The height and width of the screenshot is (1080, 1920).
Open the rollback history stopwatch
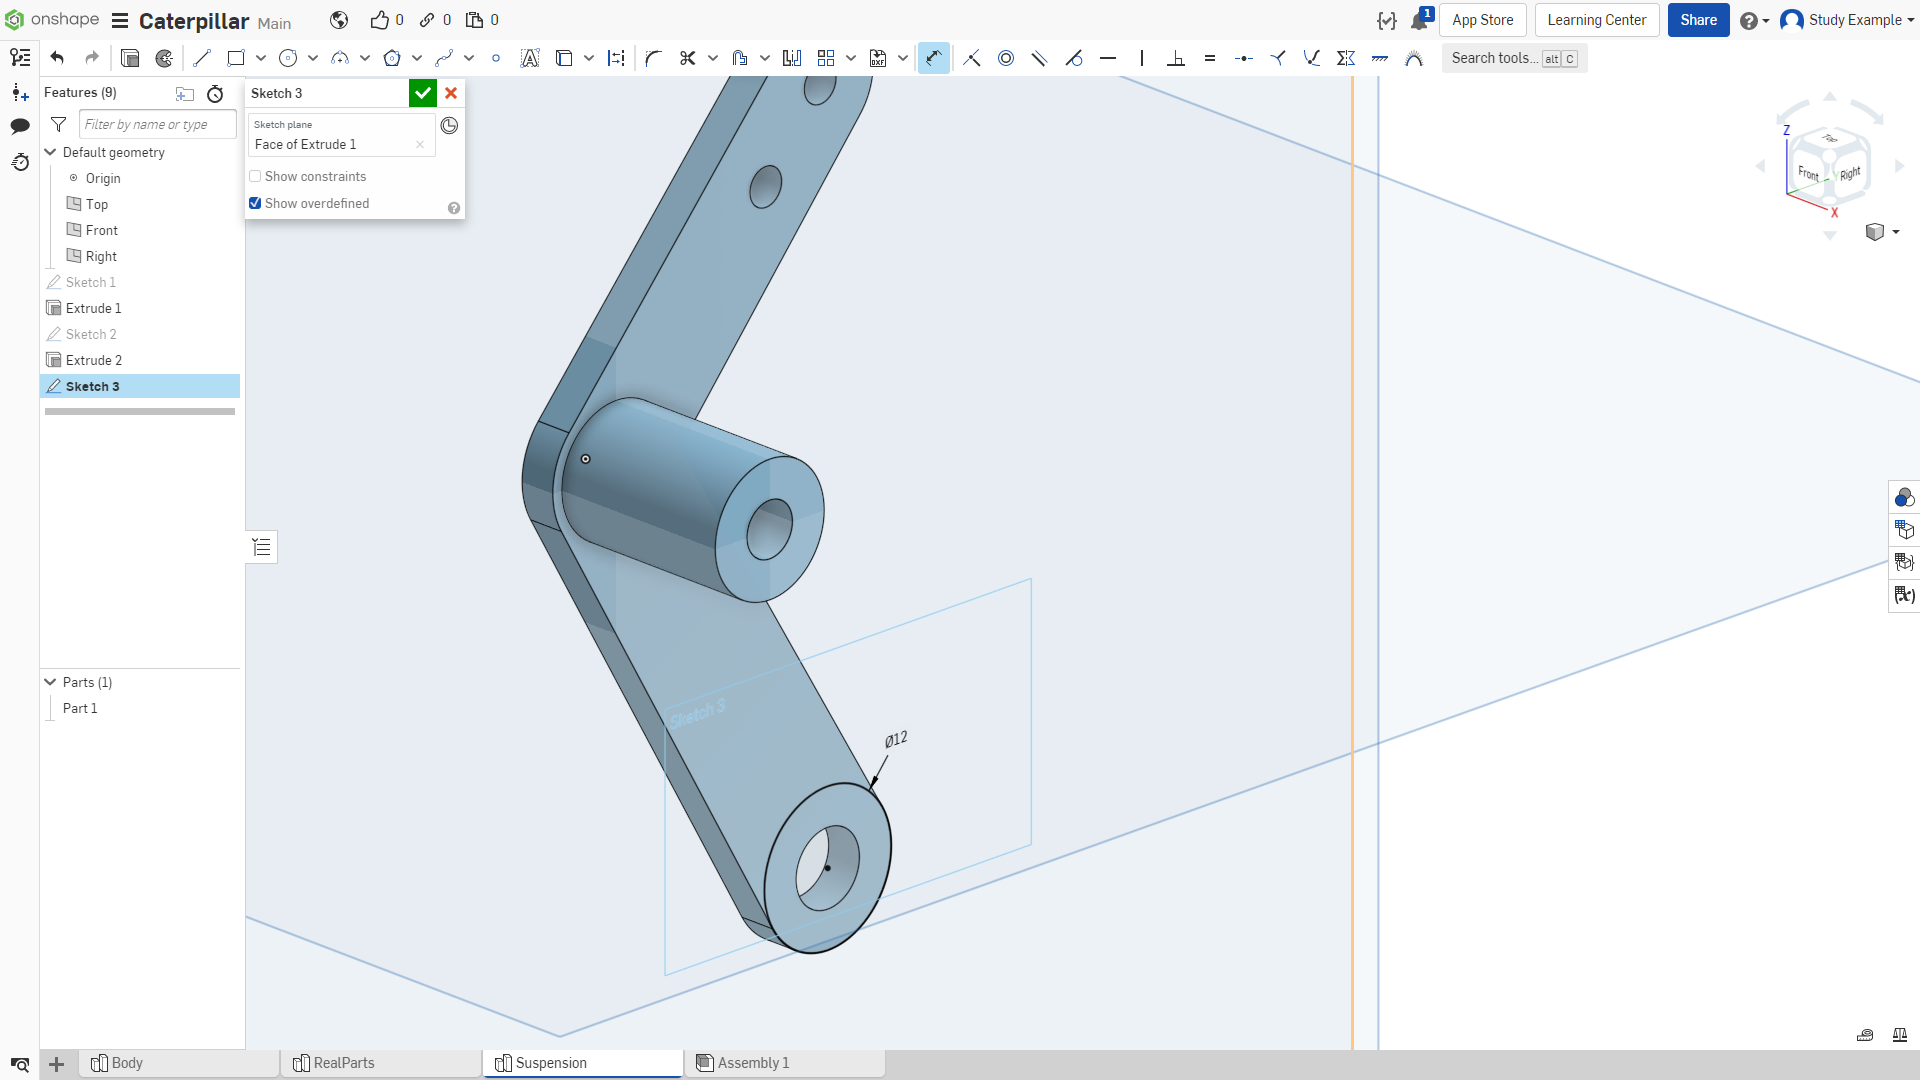tap(215, 94)
